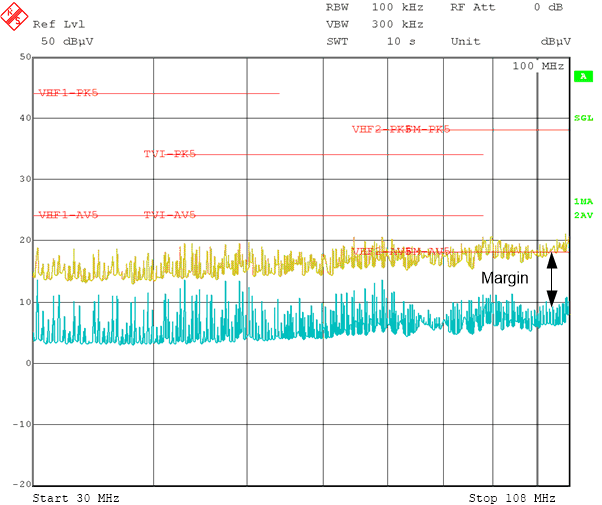This screenshot has width=602, height=505.
Task: Select the VHF1-AV5 limit line label
Action: (68, 215)
